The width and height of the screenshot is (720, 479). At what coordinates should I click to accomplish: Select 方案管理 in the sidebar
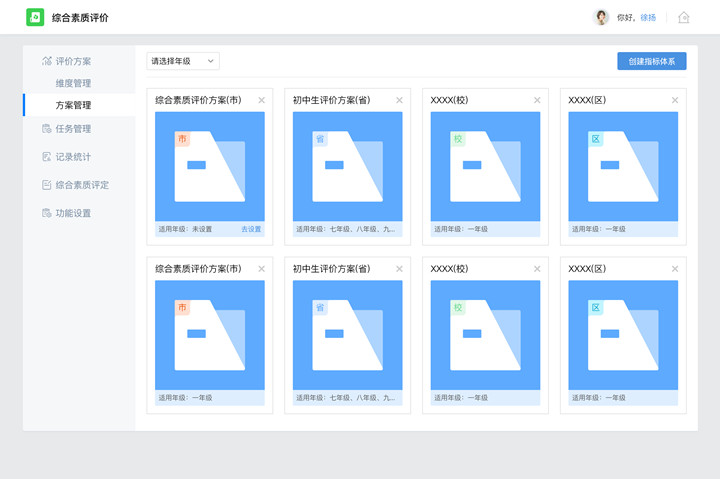tap(79, 105)
